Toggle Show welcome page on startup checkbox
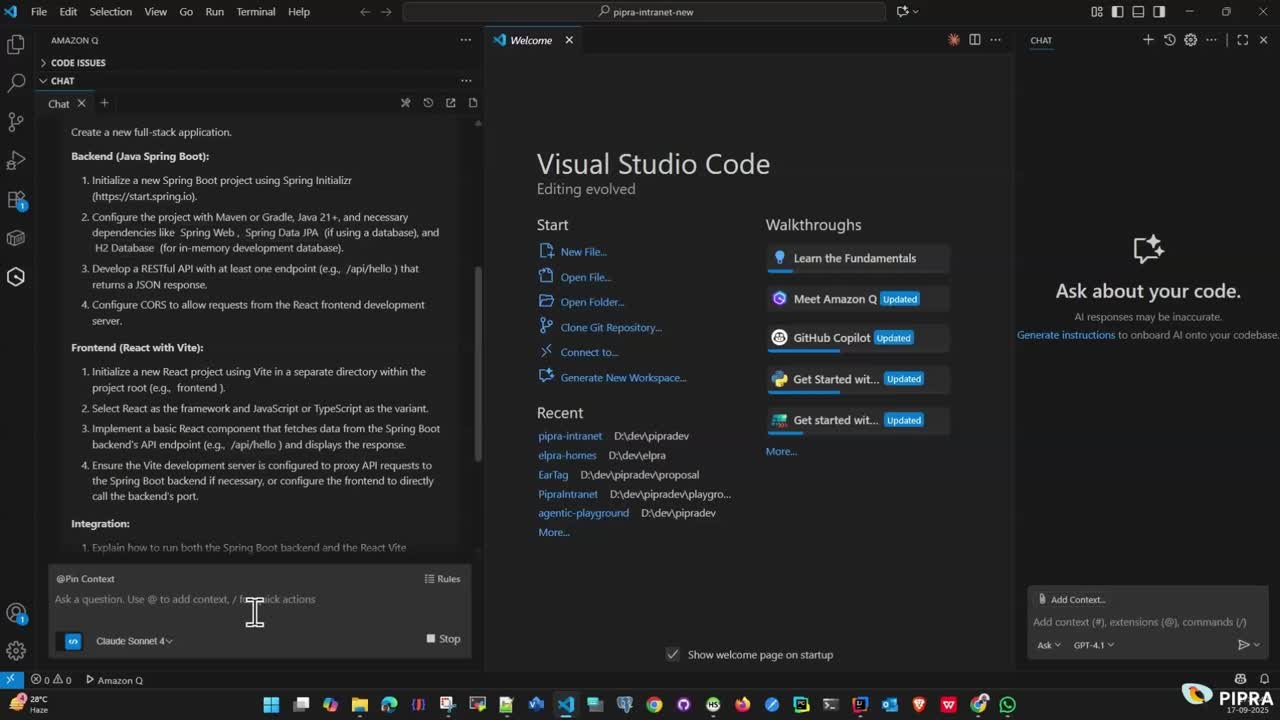 [x=672, y=655]
